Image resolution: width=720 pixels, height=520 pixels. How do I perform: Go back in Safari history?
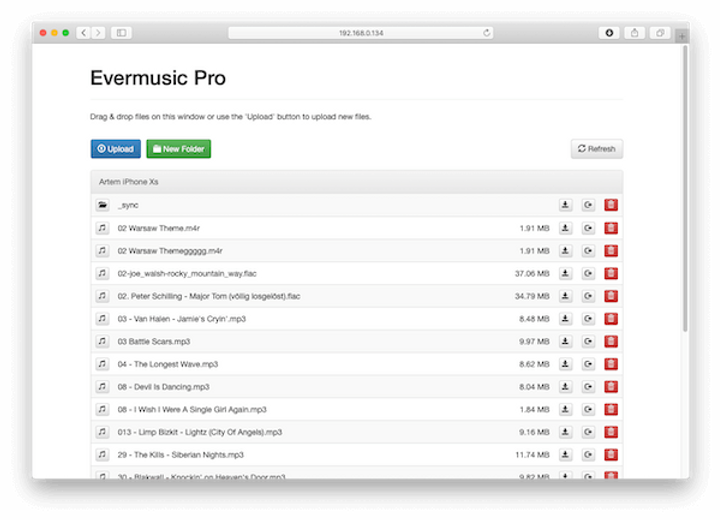pos(83,33)
